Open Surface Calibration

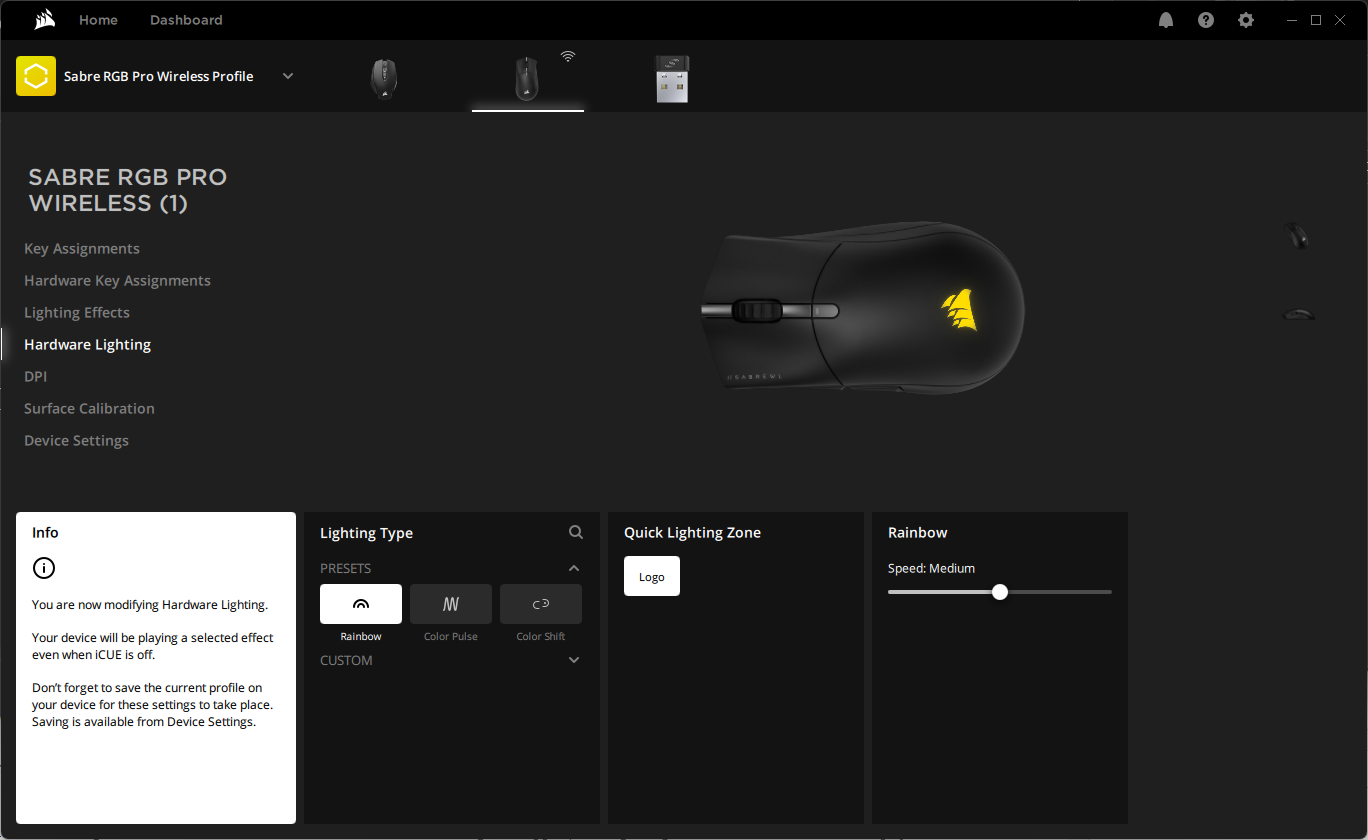click(x=89, y=409)
